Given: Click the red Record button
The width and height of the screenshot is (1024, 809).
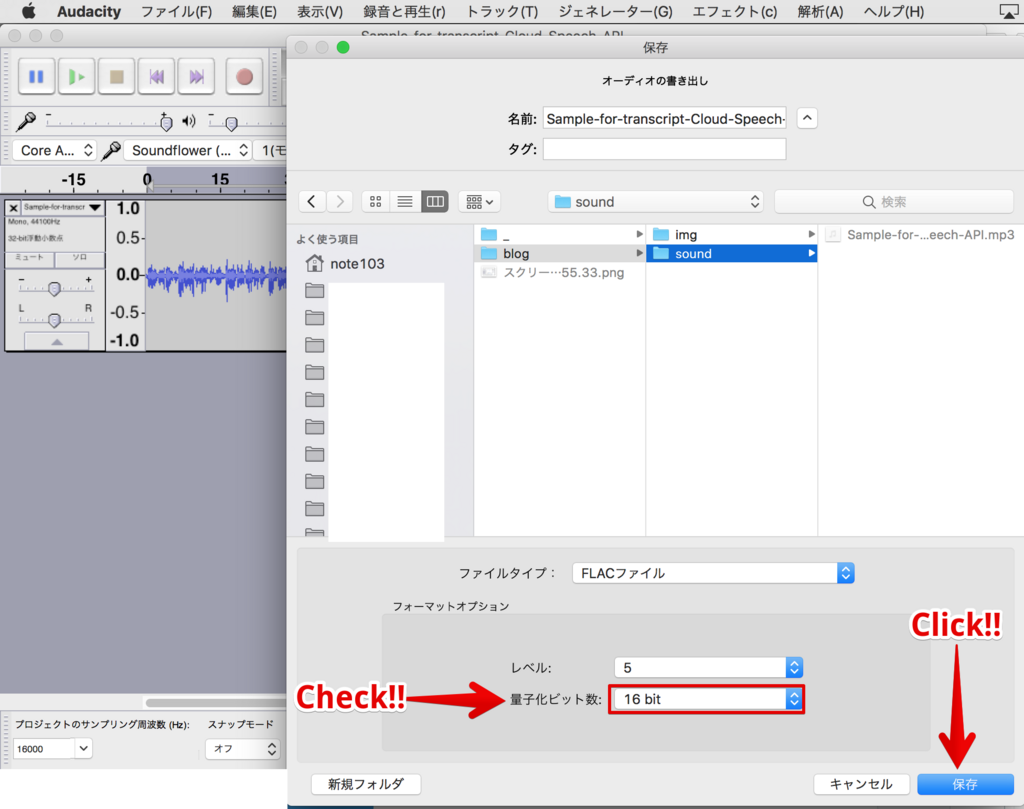Looking at the screenshot, I should pos(244,77).
